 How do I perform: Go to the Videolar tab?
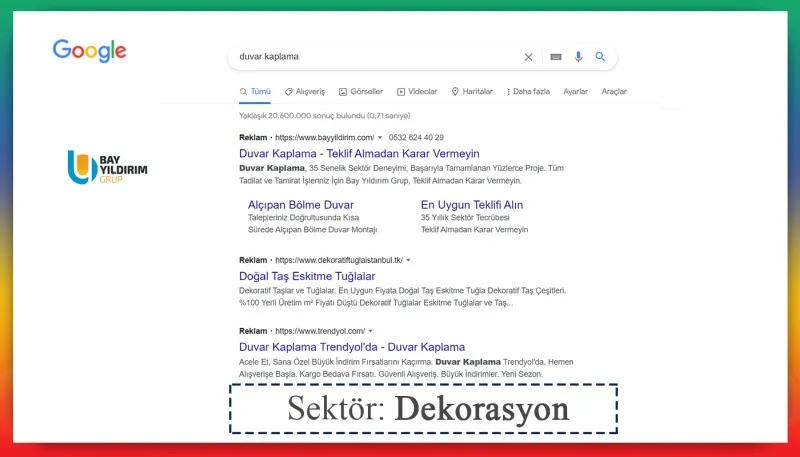(x=417, y=92)
